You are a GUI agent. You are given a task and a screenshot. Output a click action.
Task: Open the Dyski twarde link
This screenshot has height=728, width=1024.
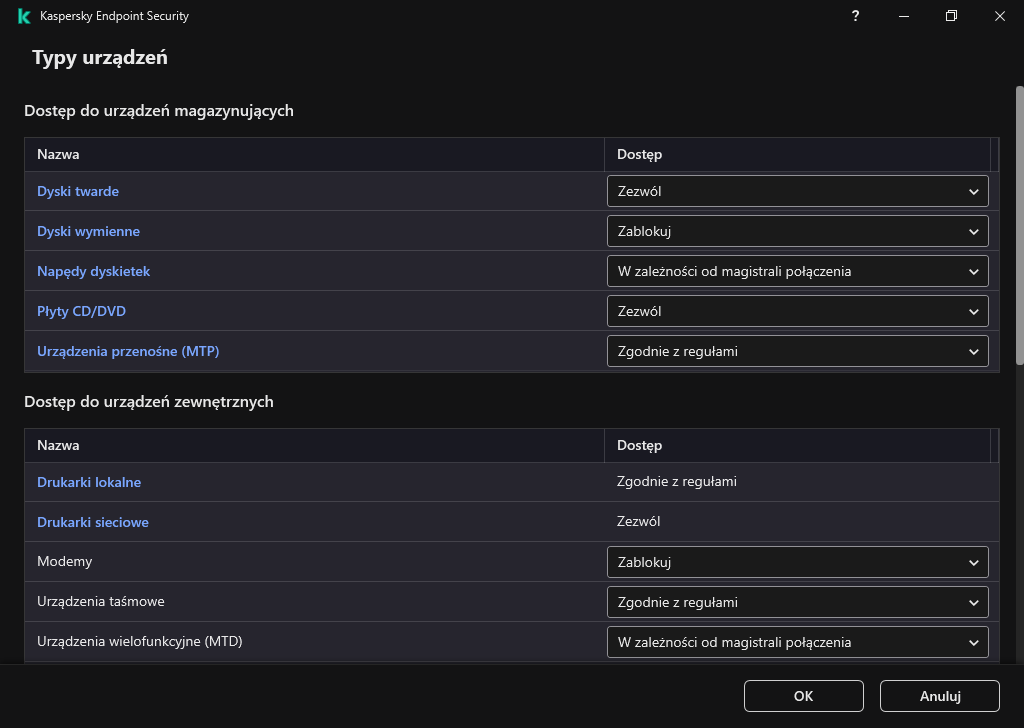(x=78, y=191)
